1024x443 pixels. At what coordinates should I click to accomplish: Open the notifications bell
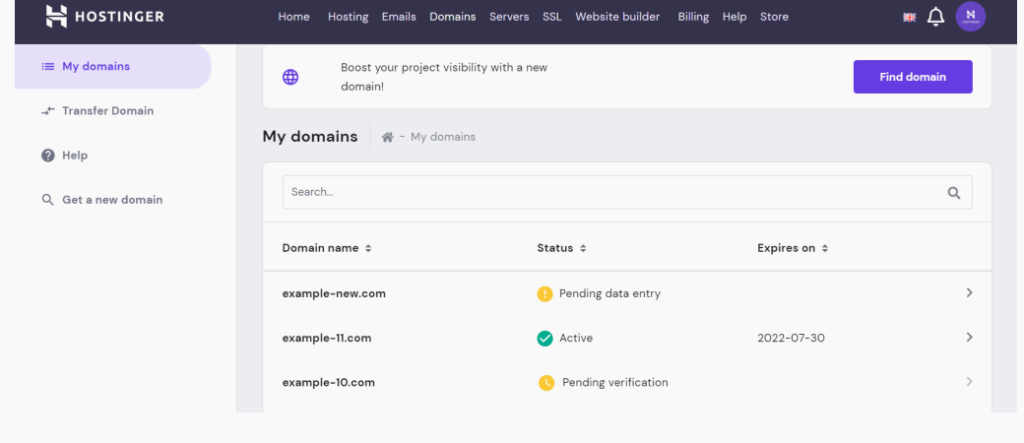click(936, 17)
